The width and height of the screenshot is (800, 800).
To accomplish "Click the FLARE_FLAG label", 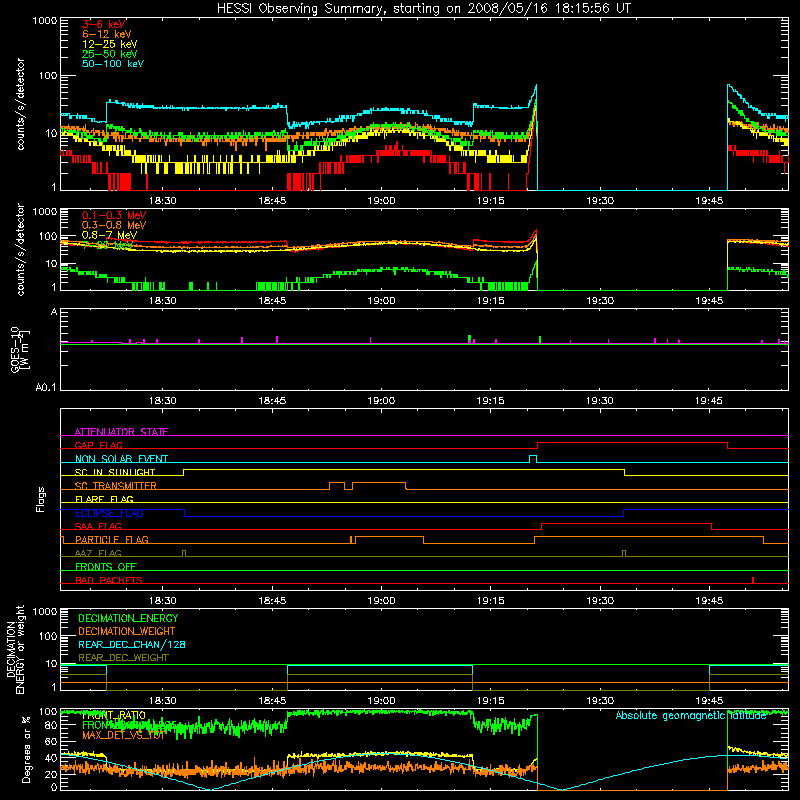I will pyautogui.click(x=104, y=499).
